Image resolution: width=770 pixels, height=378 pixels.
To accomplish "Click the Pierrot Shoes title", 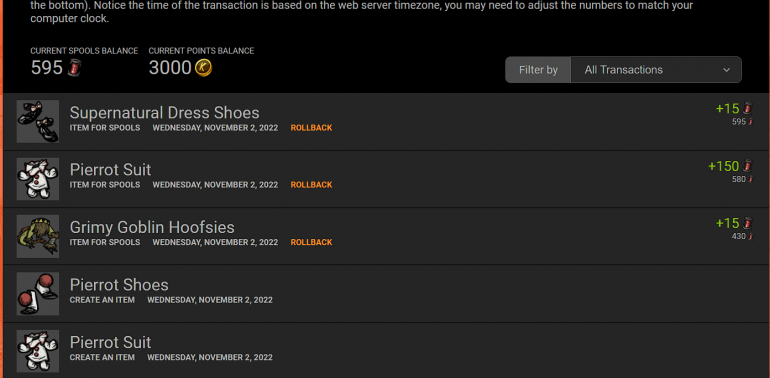I will pyautogui.click(x=119, y=285).
